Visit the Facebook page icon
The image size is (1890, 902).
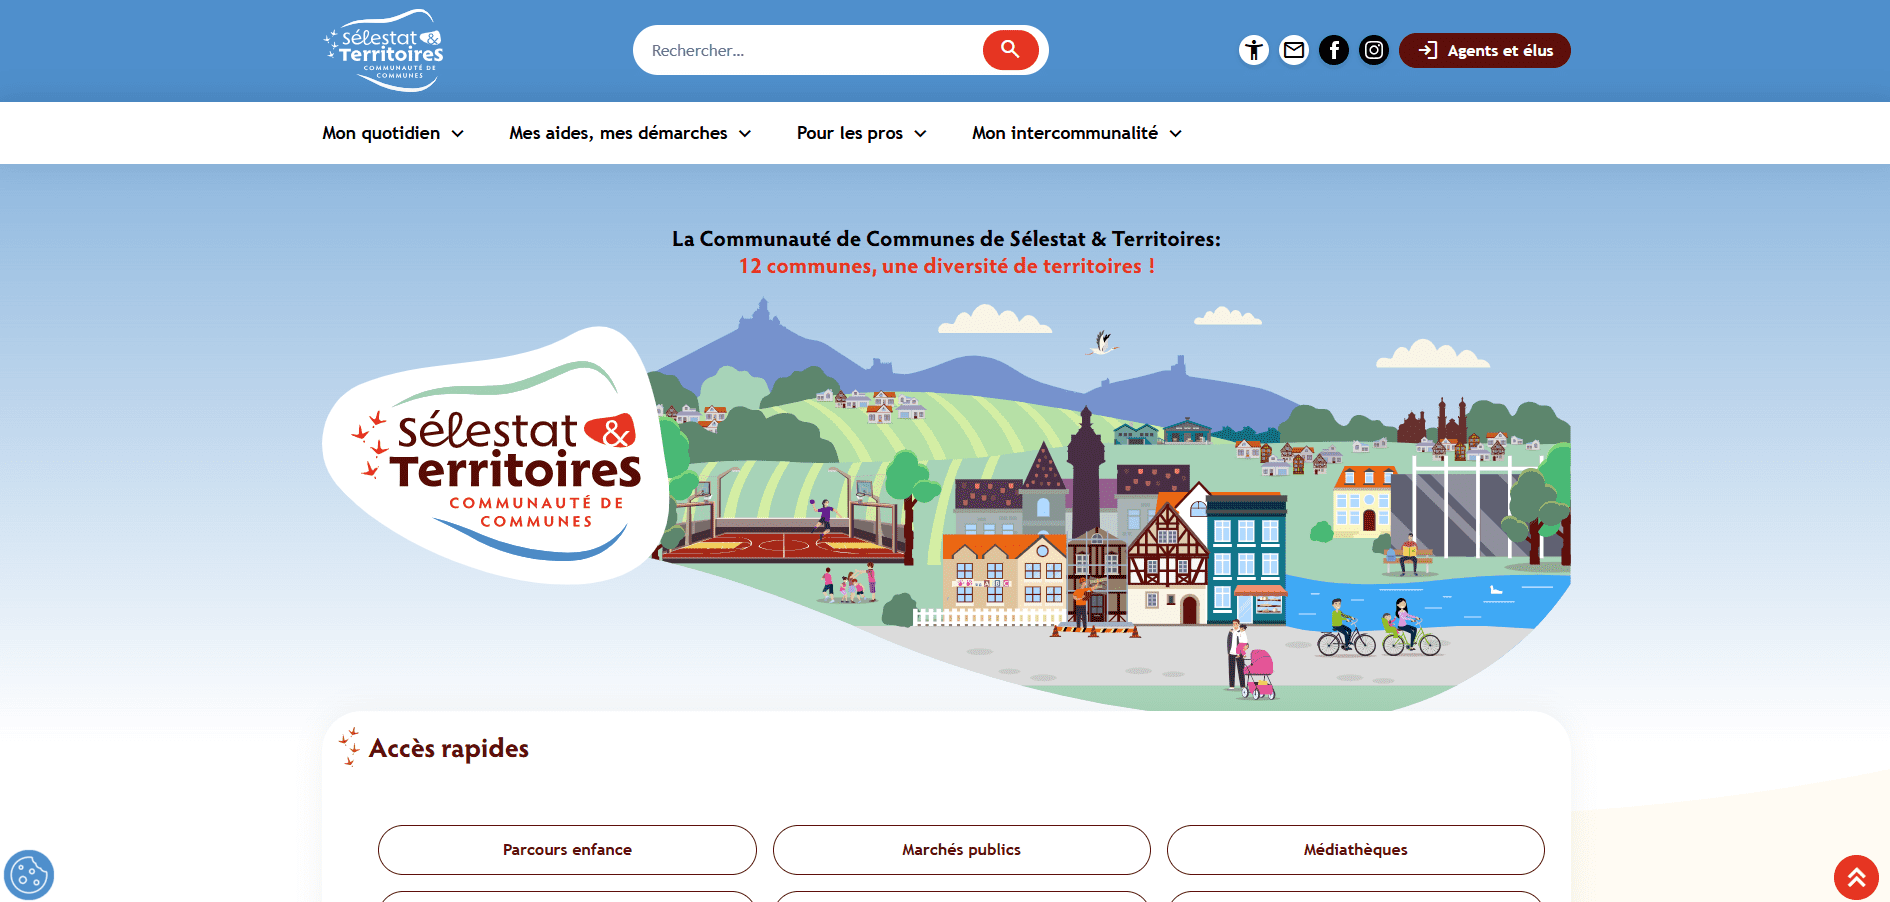[x=1334, y=50]
